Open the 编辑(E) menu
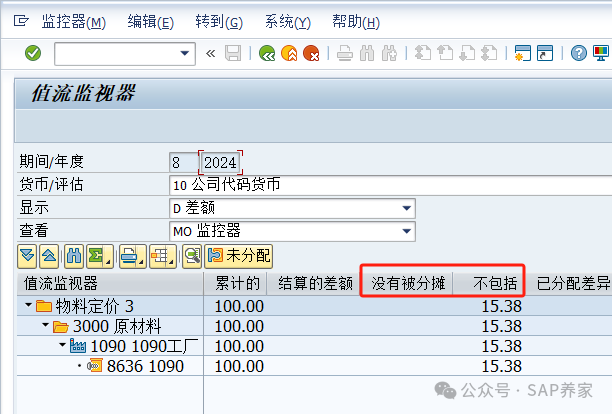Screen dimensions: 612x414 (151, 21)
